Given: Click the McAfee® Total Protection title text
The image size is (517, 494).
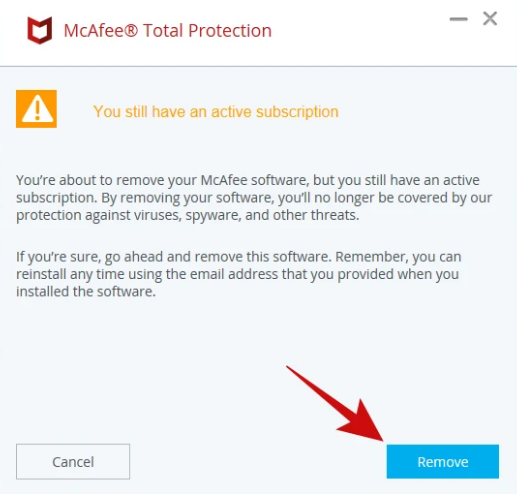Looking at the screenshot, I should 168,31.
